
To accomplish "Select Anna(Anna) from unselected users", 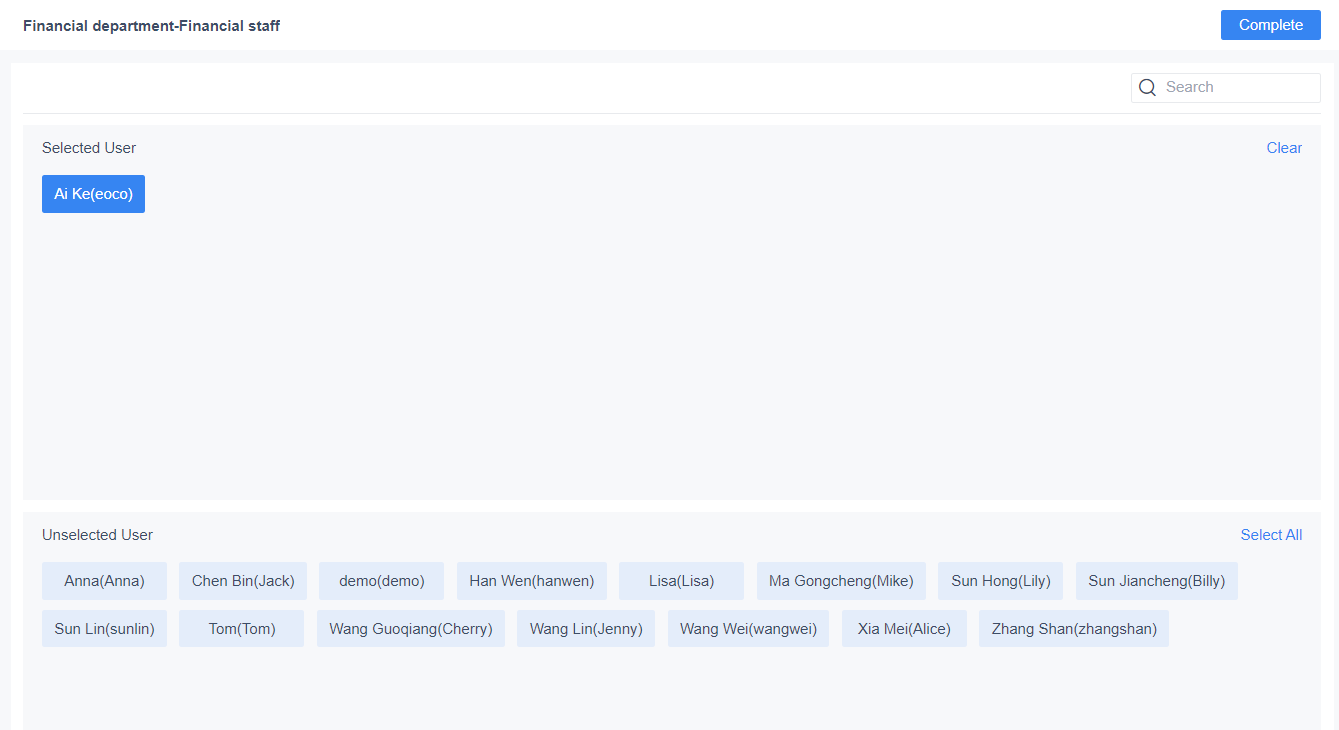I will (x=104, y=580).
